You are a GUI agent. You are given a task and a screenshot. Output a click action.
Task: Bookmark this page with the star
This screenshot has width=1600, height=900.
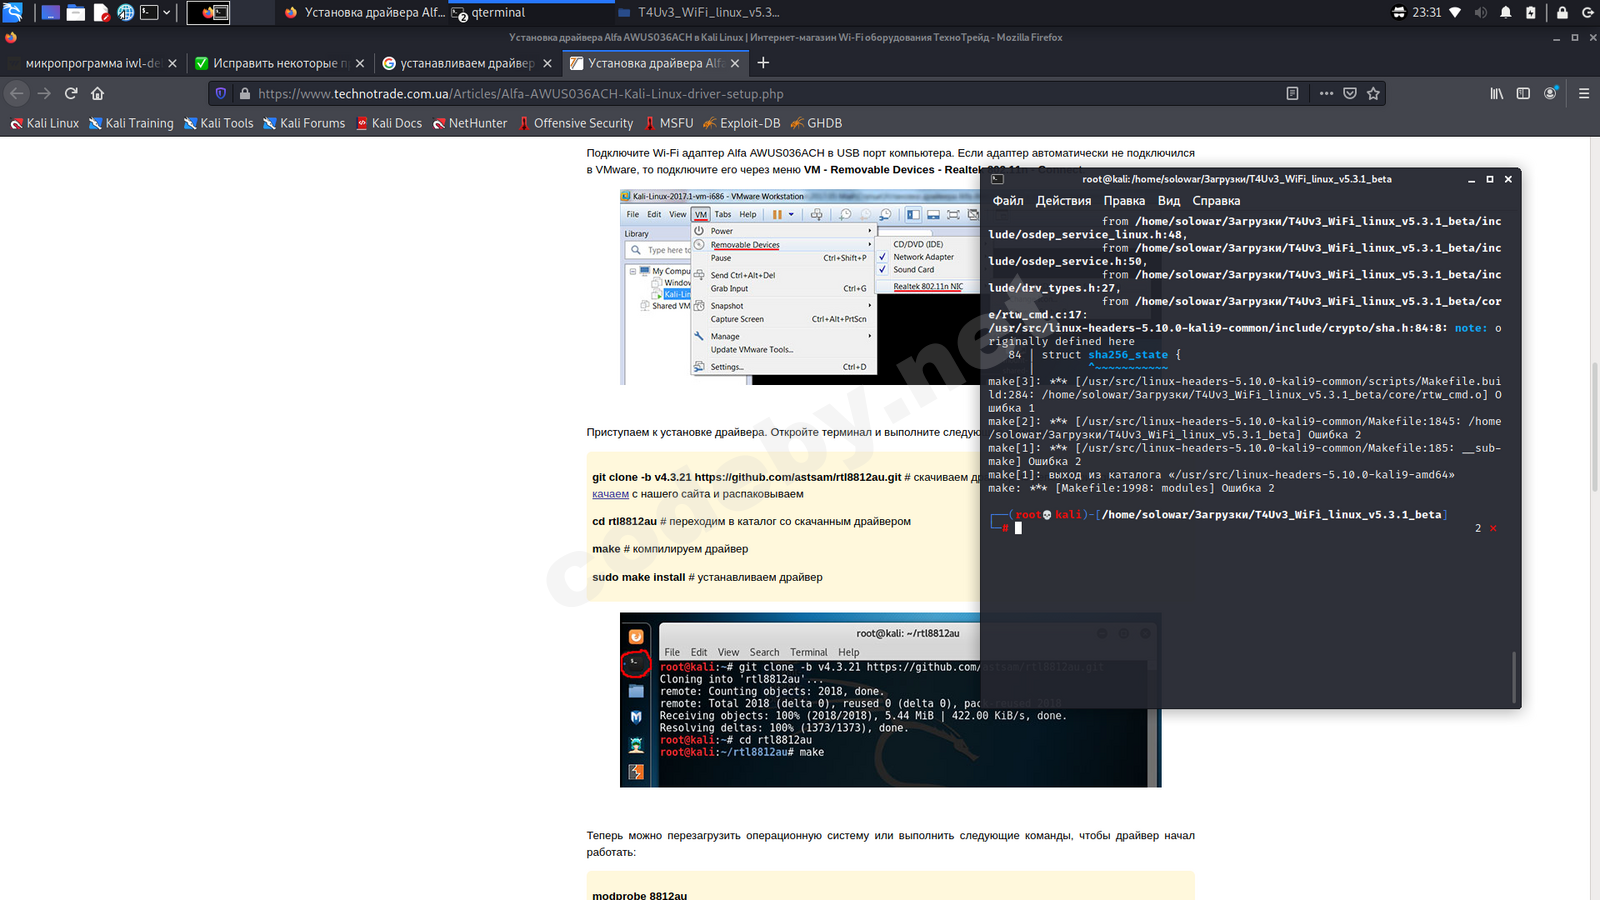1373,93
